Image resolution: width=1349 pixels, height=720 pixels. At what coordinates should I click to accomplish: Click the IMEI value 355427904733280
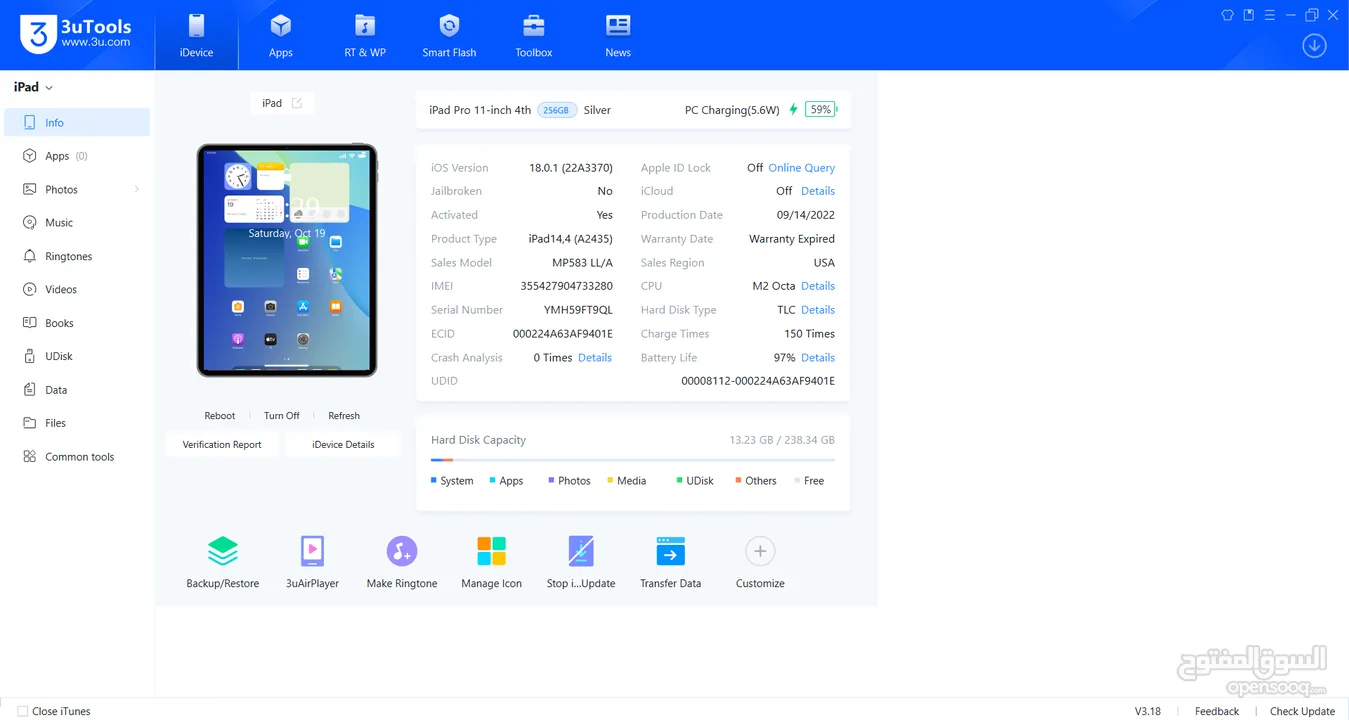(x=566, y=286)
